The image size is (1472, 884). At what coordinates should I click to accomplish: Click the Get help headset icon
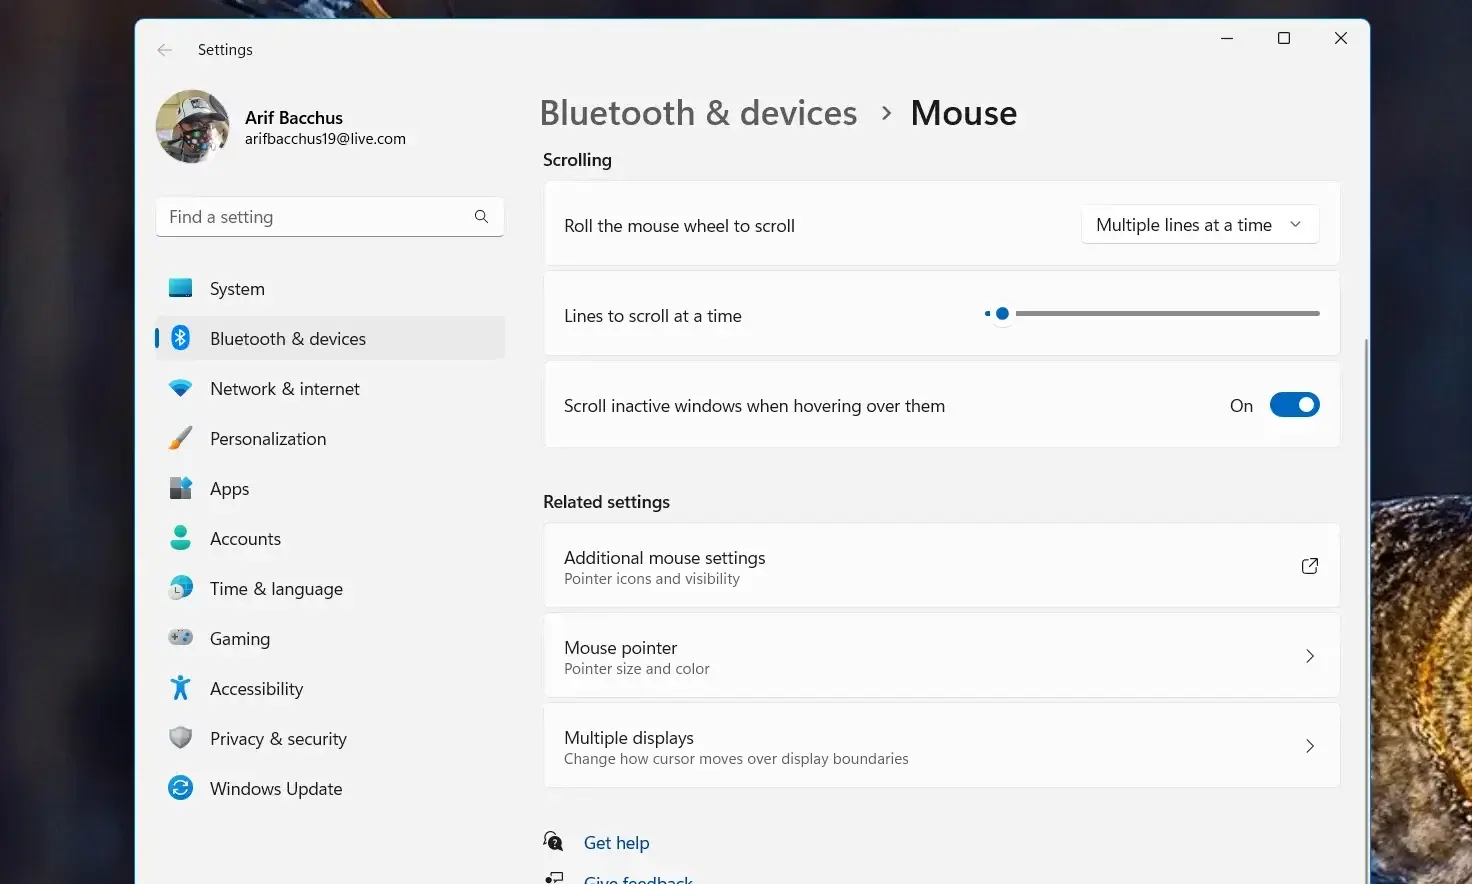(554, 841)
